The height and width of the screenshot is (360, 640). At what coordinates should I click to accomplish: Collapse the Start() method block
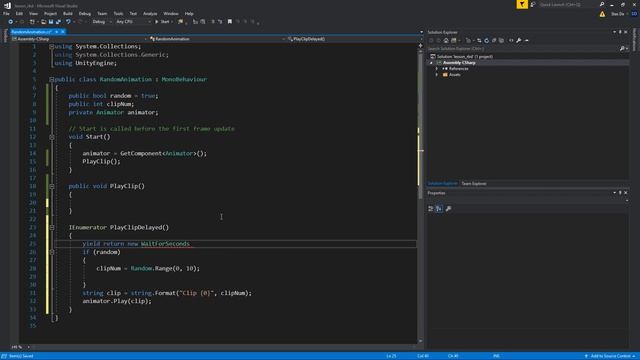point(52,137)
